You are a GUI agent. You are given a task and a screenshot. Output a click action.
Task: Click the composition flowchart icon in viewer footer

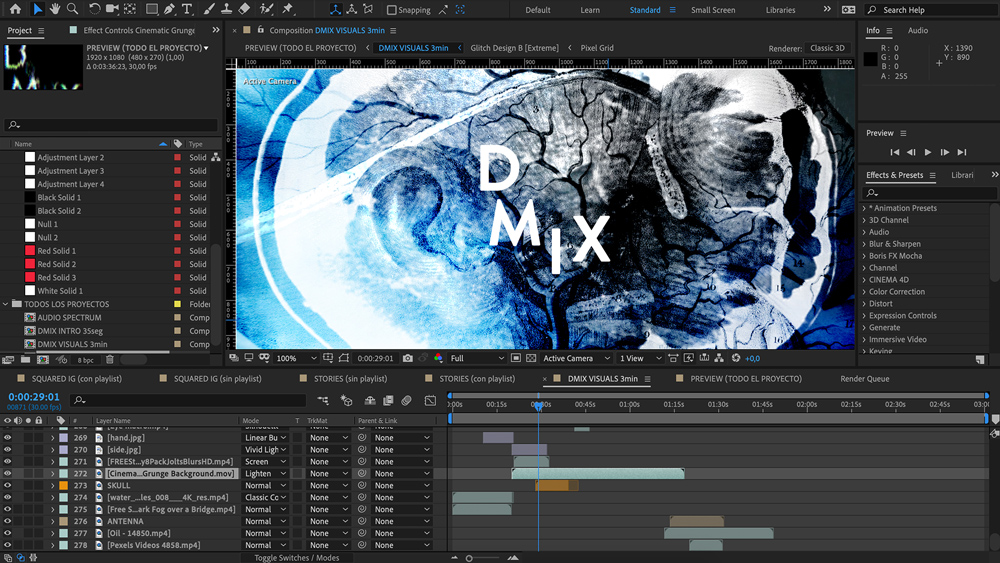[719, 358]
